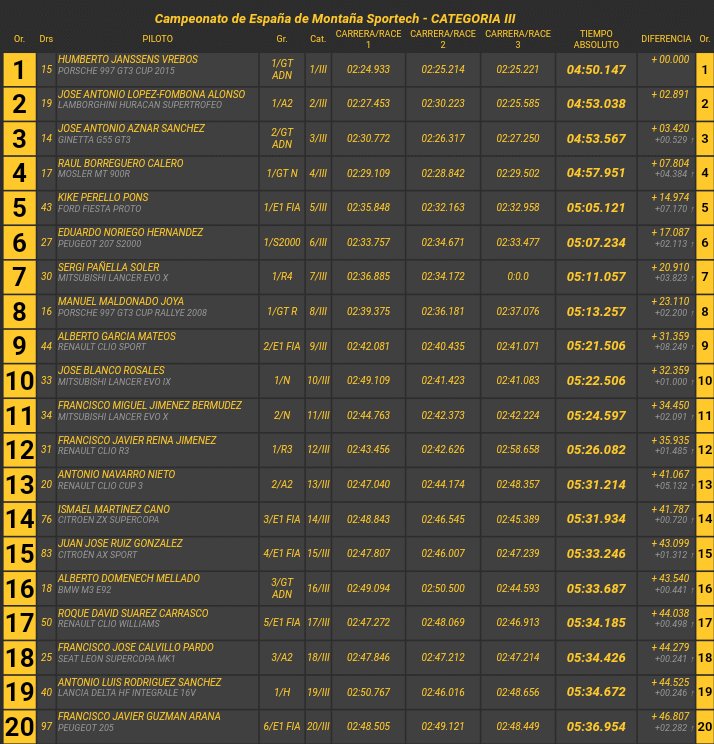Click driver ANTONIO NAVARRO NIETO
Screen dimensions: 714x744
pyautogui.click(x=116, y=474)
